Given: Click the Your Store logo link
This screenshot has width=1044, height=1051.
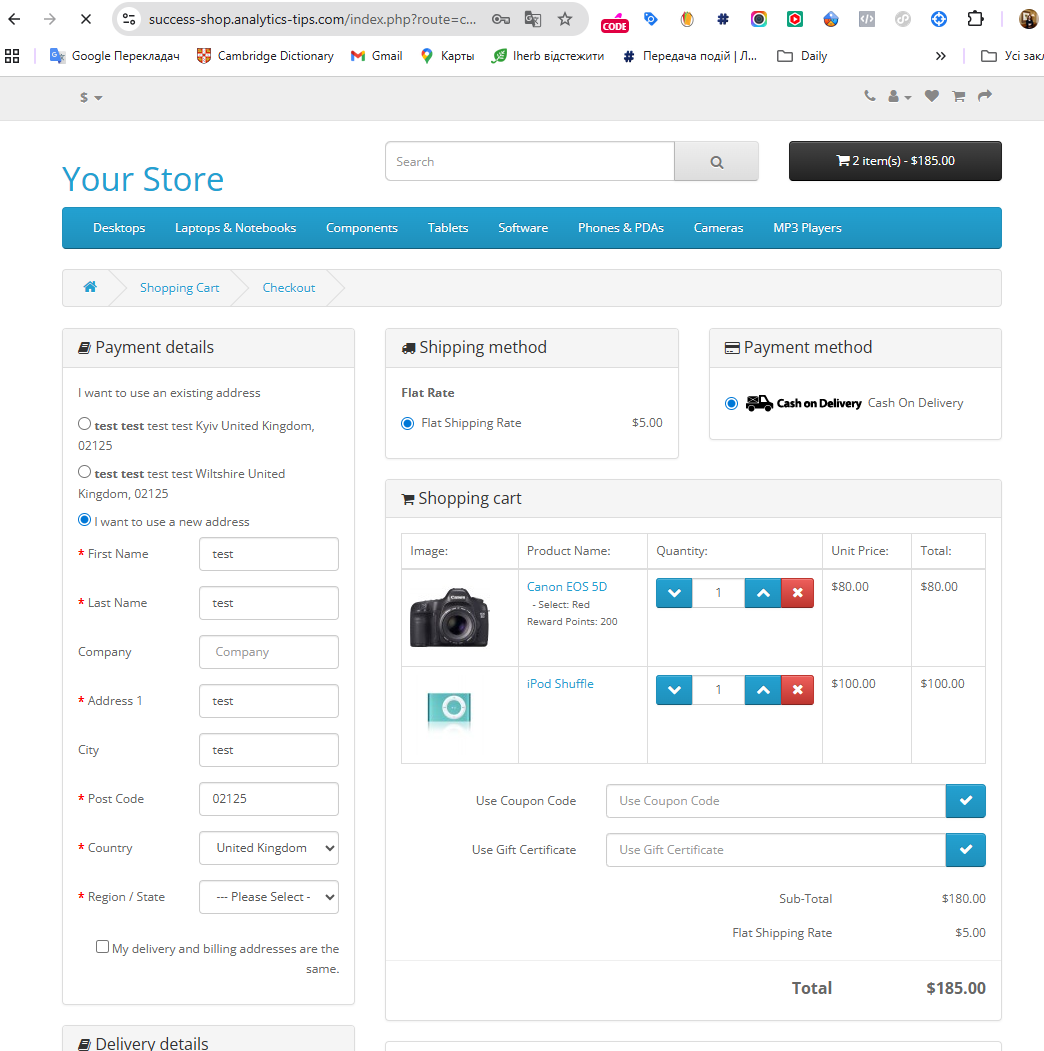Looking at the screenshot, I should point(143,179).
